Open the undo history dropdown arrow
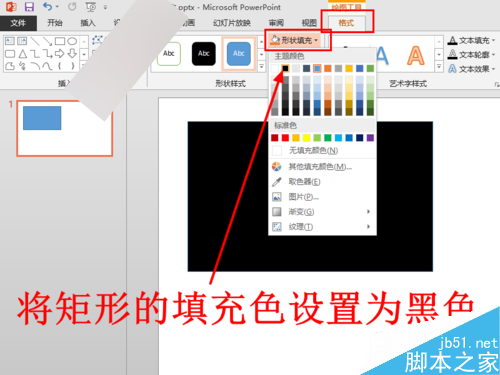The width and height of the screenshot is (500, 375). coord(57,7)
